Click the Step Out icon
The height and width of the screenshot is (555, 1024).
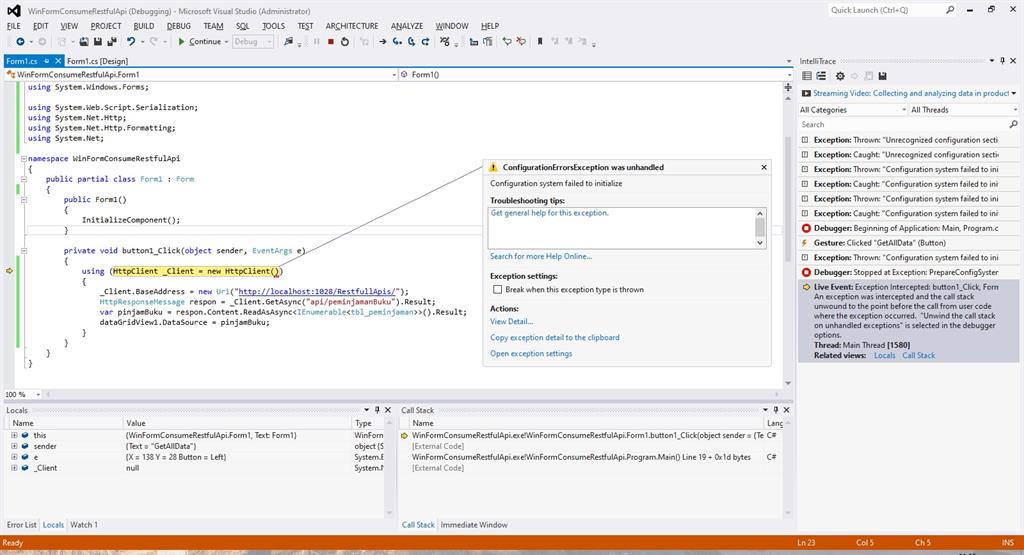click(x=425, y=42)
